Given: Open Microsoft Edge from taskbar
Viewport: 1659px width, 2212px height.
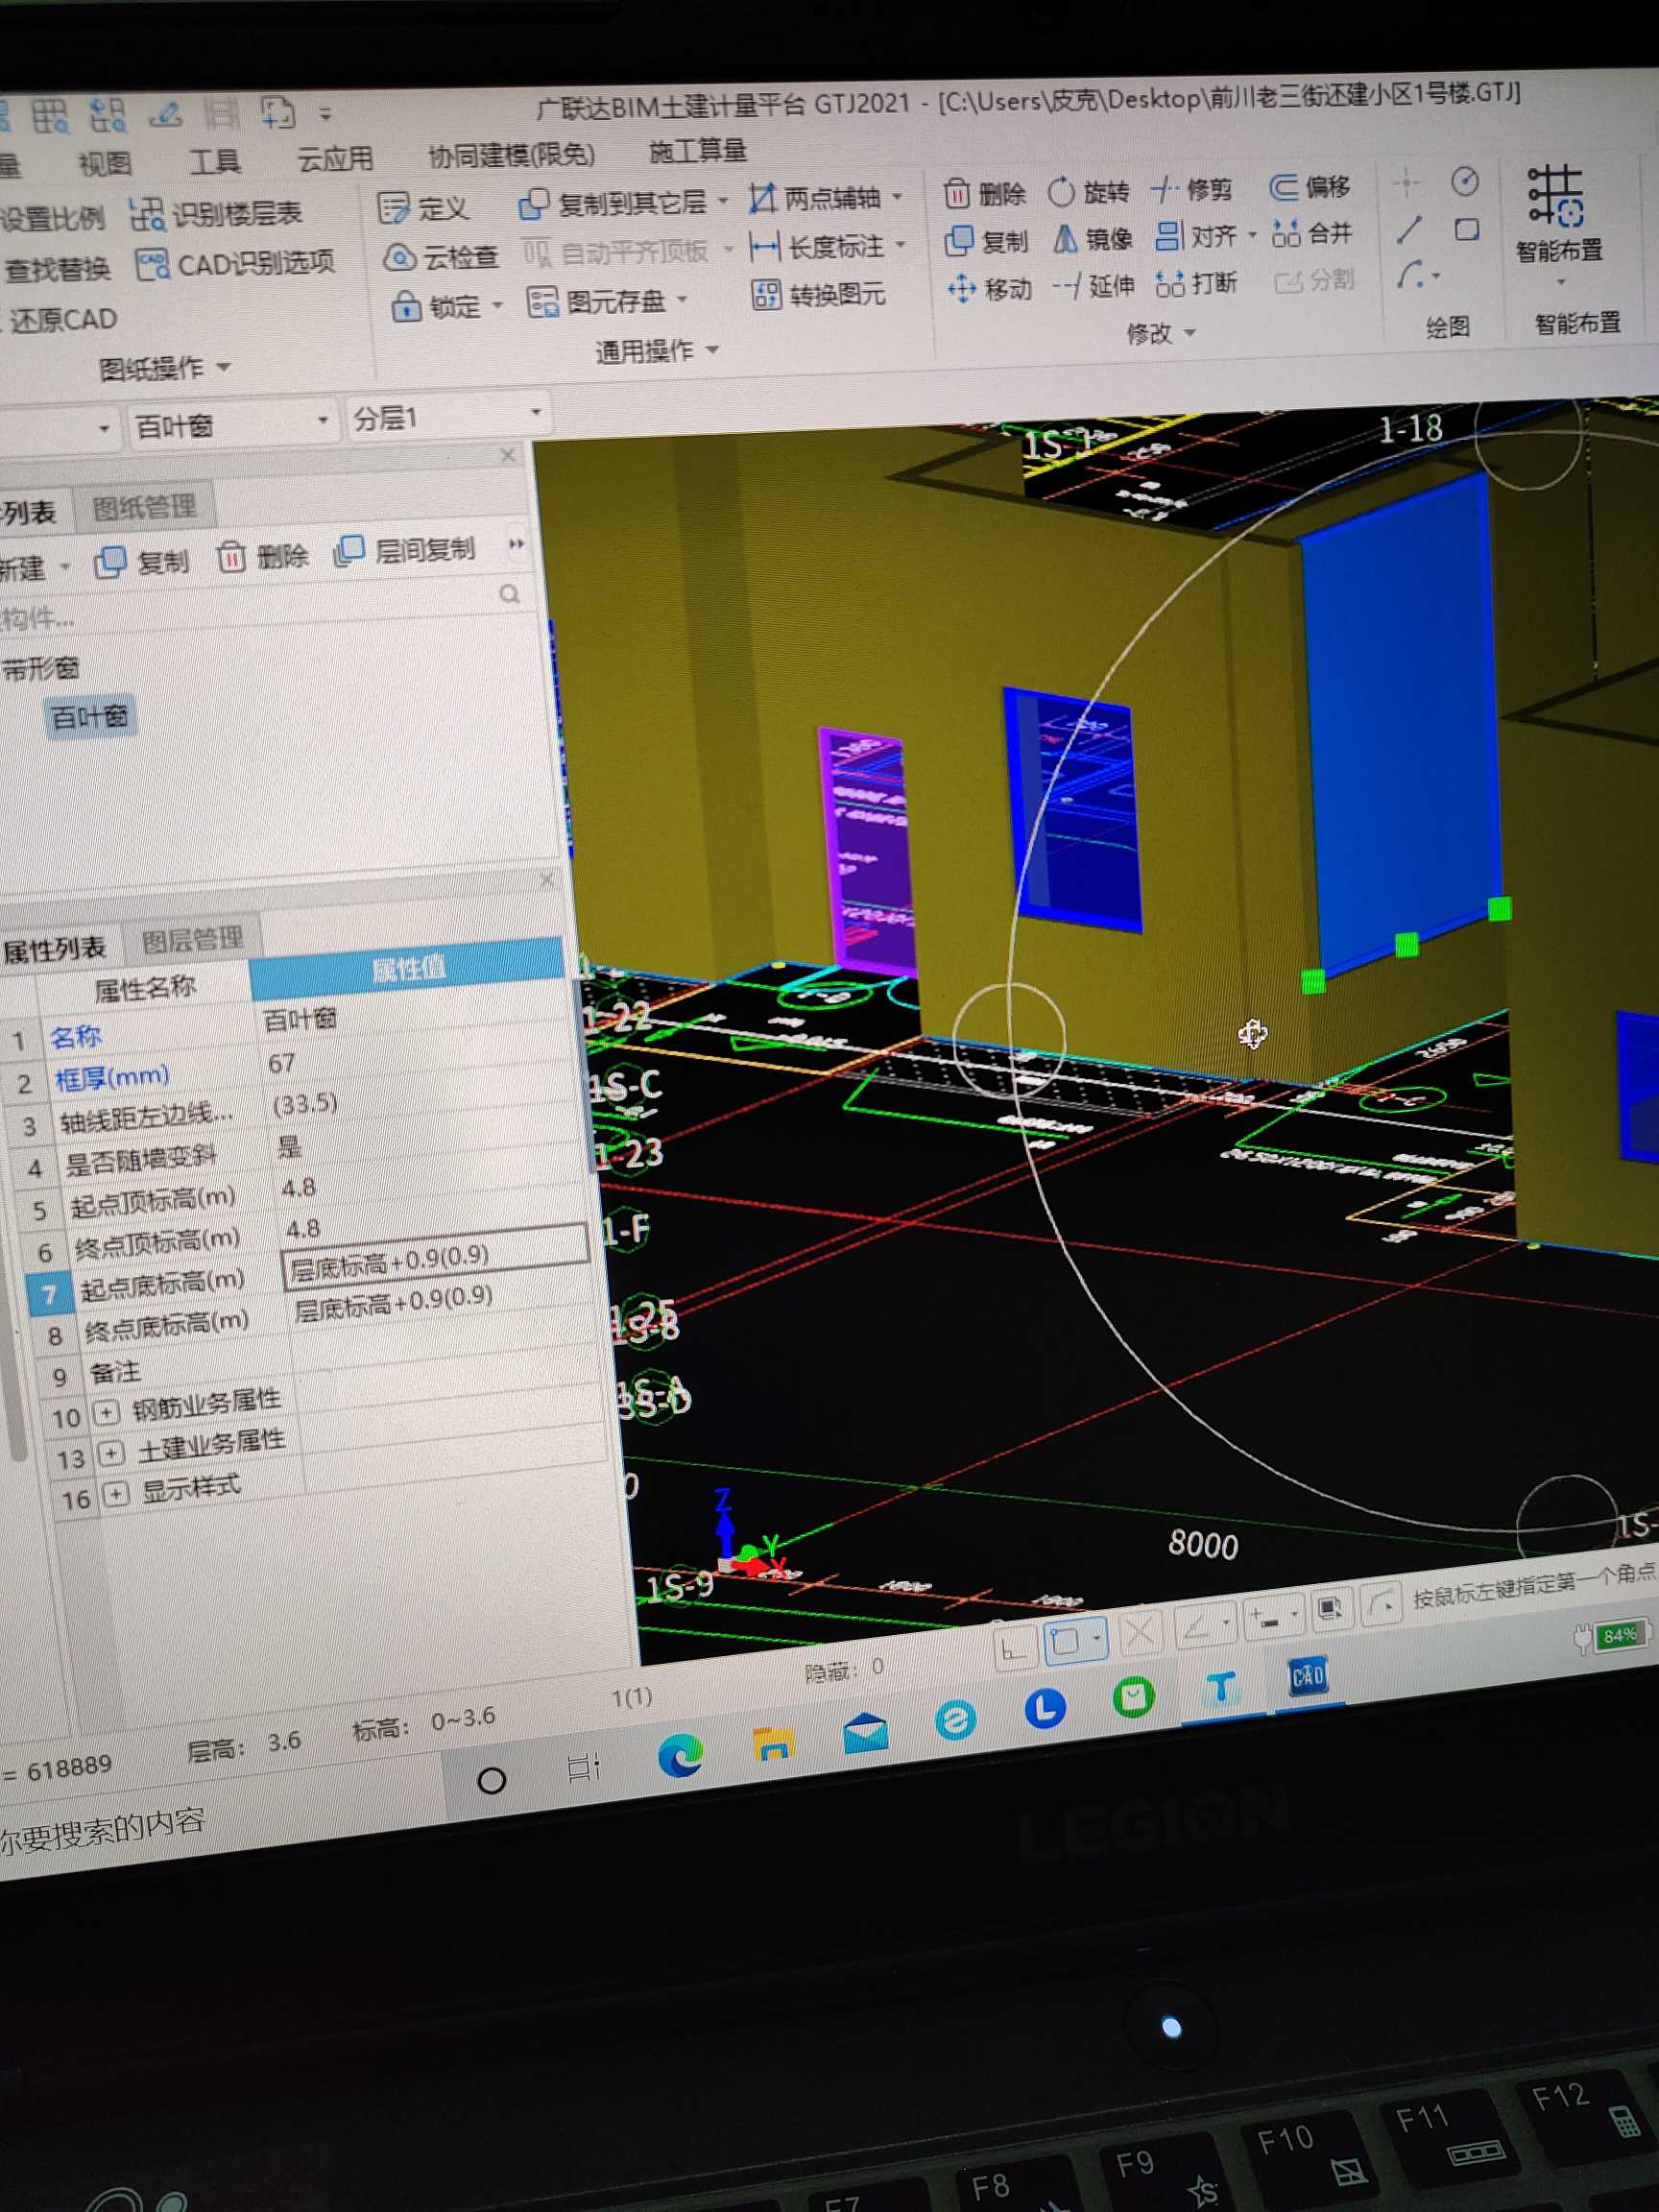Looking at the screenshot, I should (680, 1755).
